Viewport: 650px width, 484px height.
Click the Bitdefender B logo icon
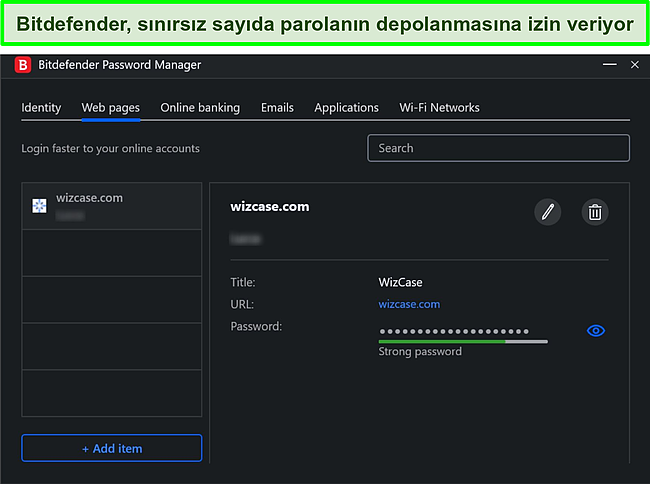[x=23, y=65]
